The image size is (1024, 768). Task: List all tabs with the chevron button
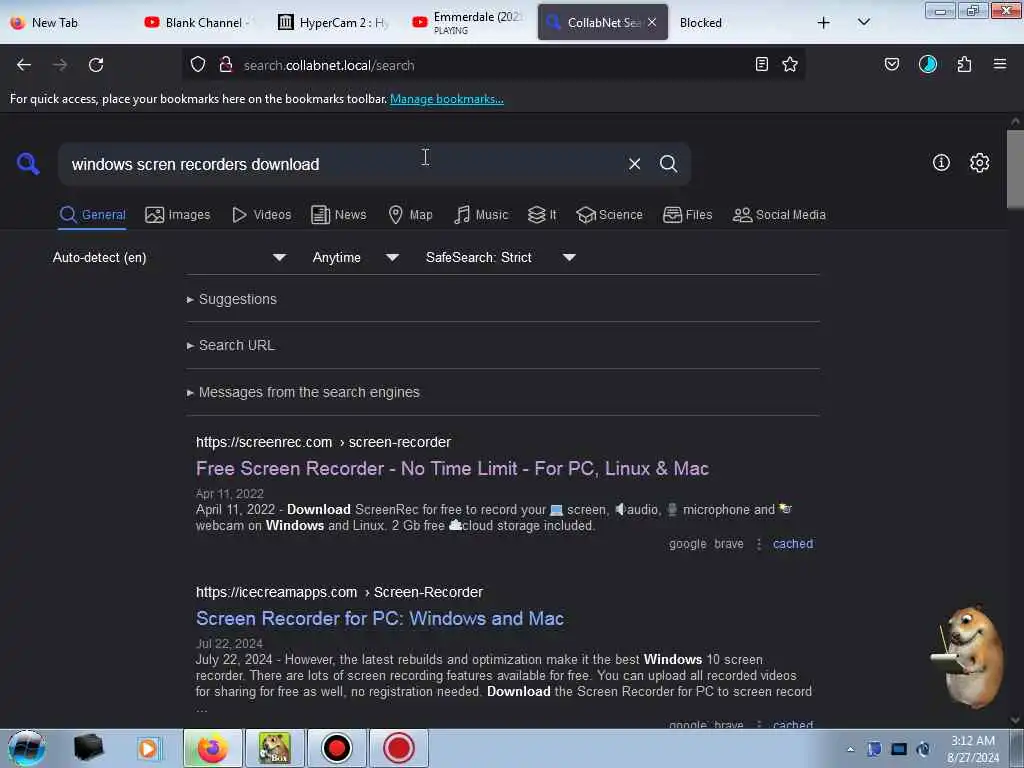pyautogui.click(x=864, y=22)
